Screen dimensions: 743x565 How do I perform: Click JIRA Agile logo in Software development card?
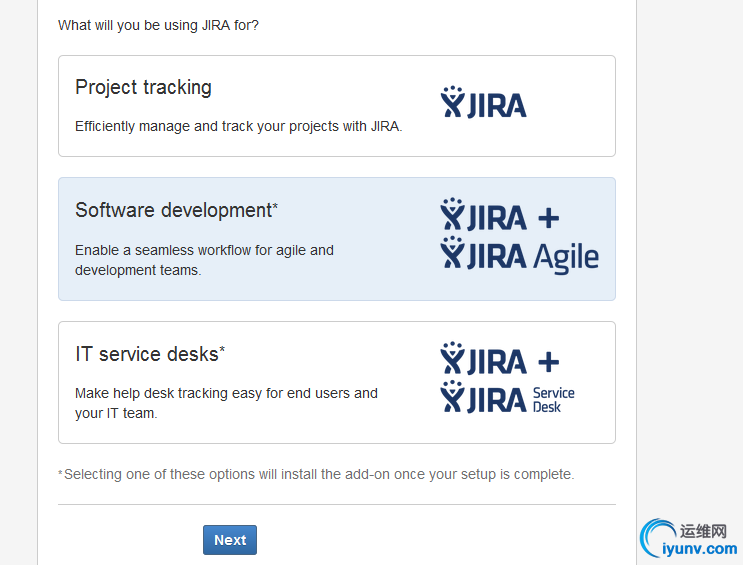519,255
